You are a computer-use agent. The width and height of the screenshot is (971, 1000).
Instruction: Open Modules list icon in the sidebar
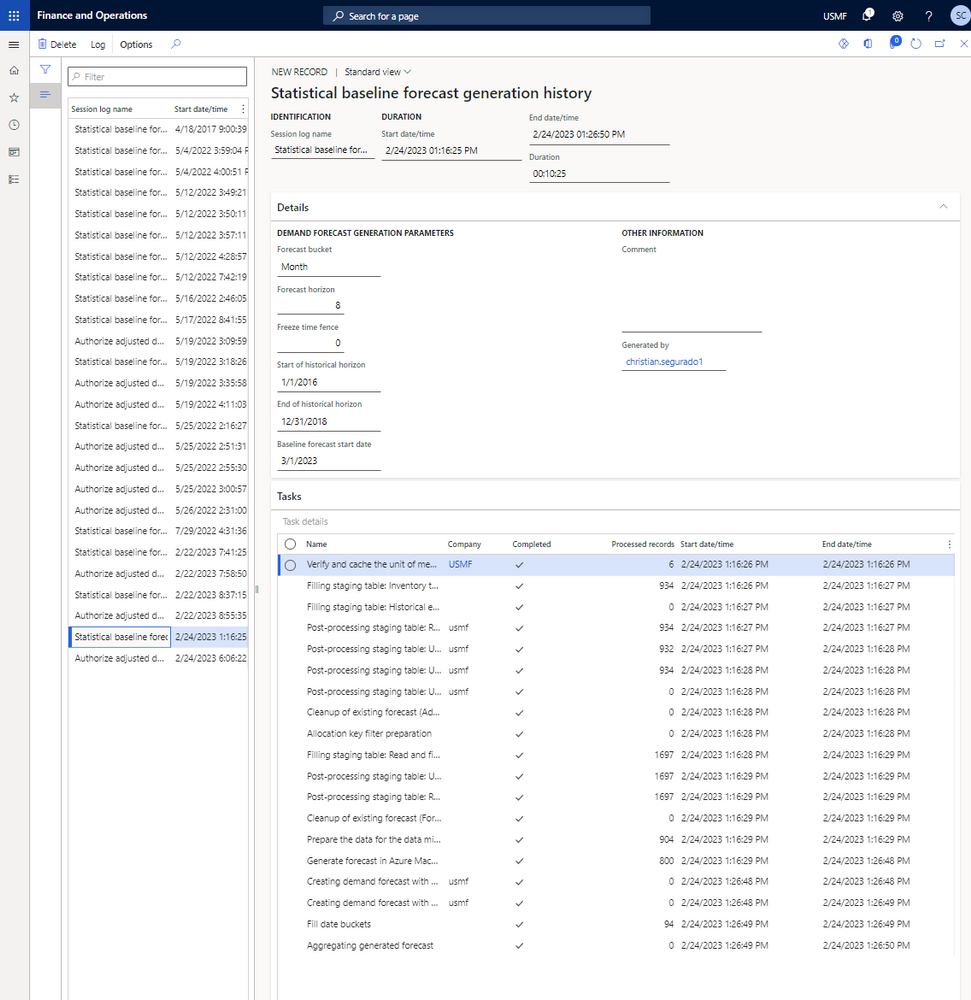click(x=14, y=179)
